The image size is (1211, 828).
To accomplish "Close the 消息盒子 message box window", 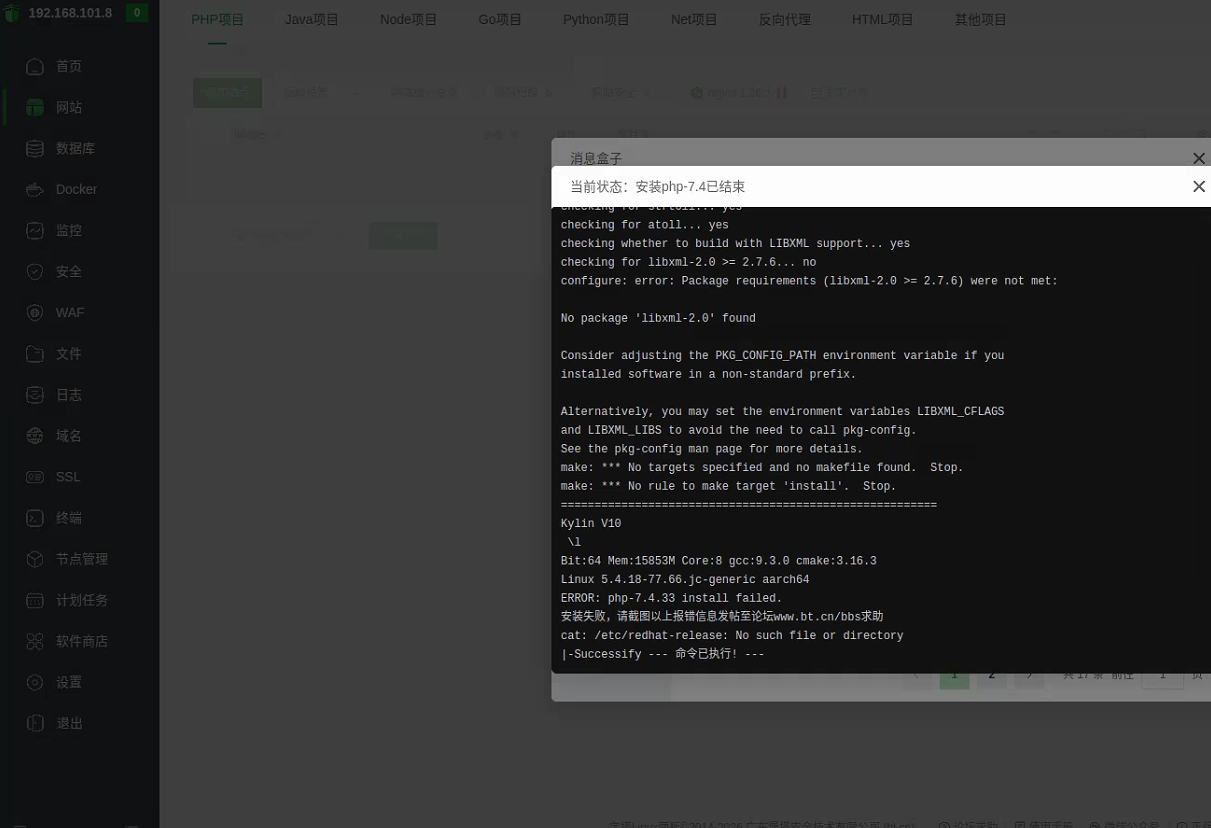I will (1199, 158).
